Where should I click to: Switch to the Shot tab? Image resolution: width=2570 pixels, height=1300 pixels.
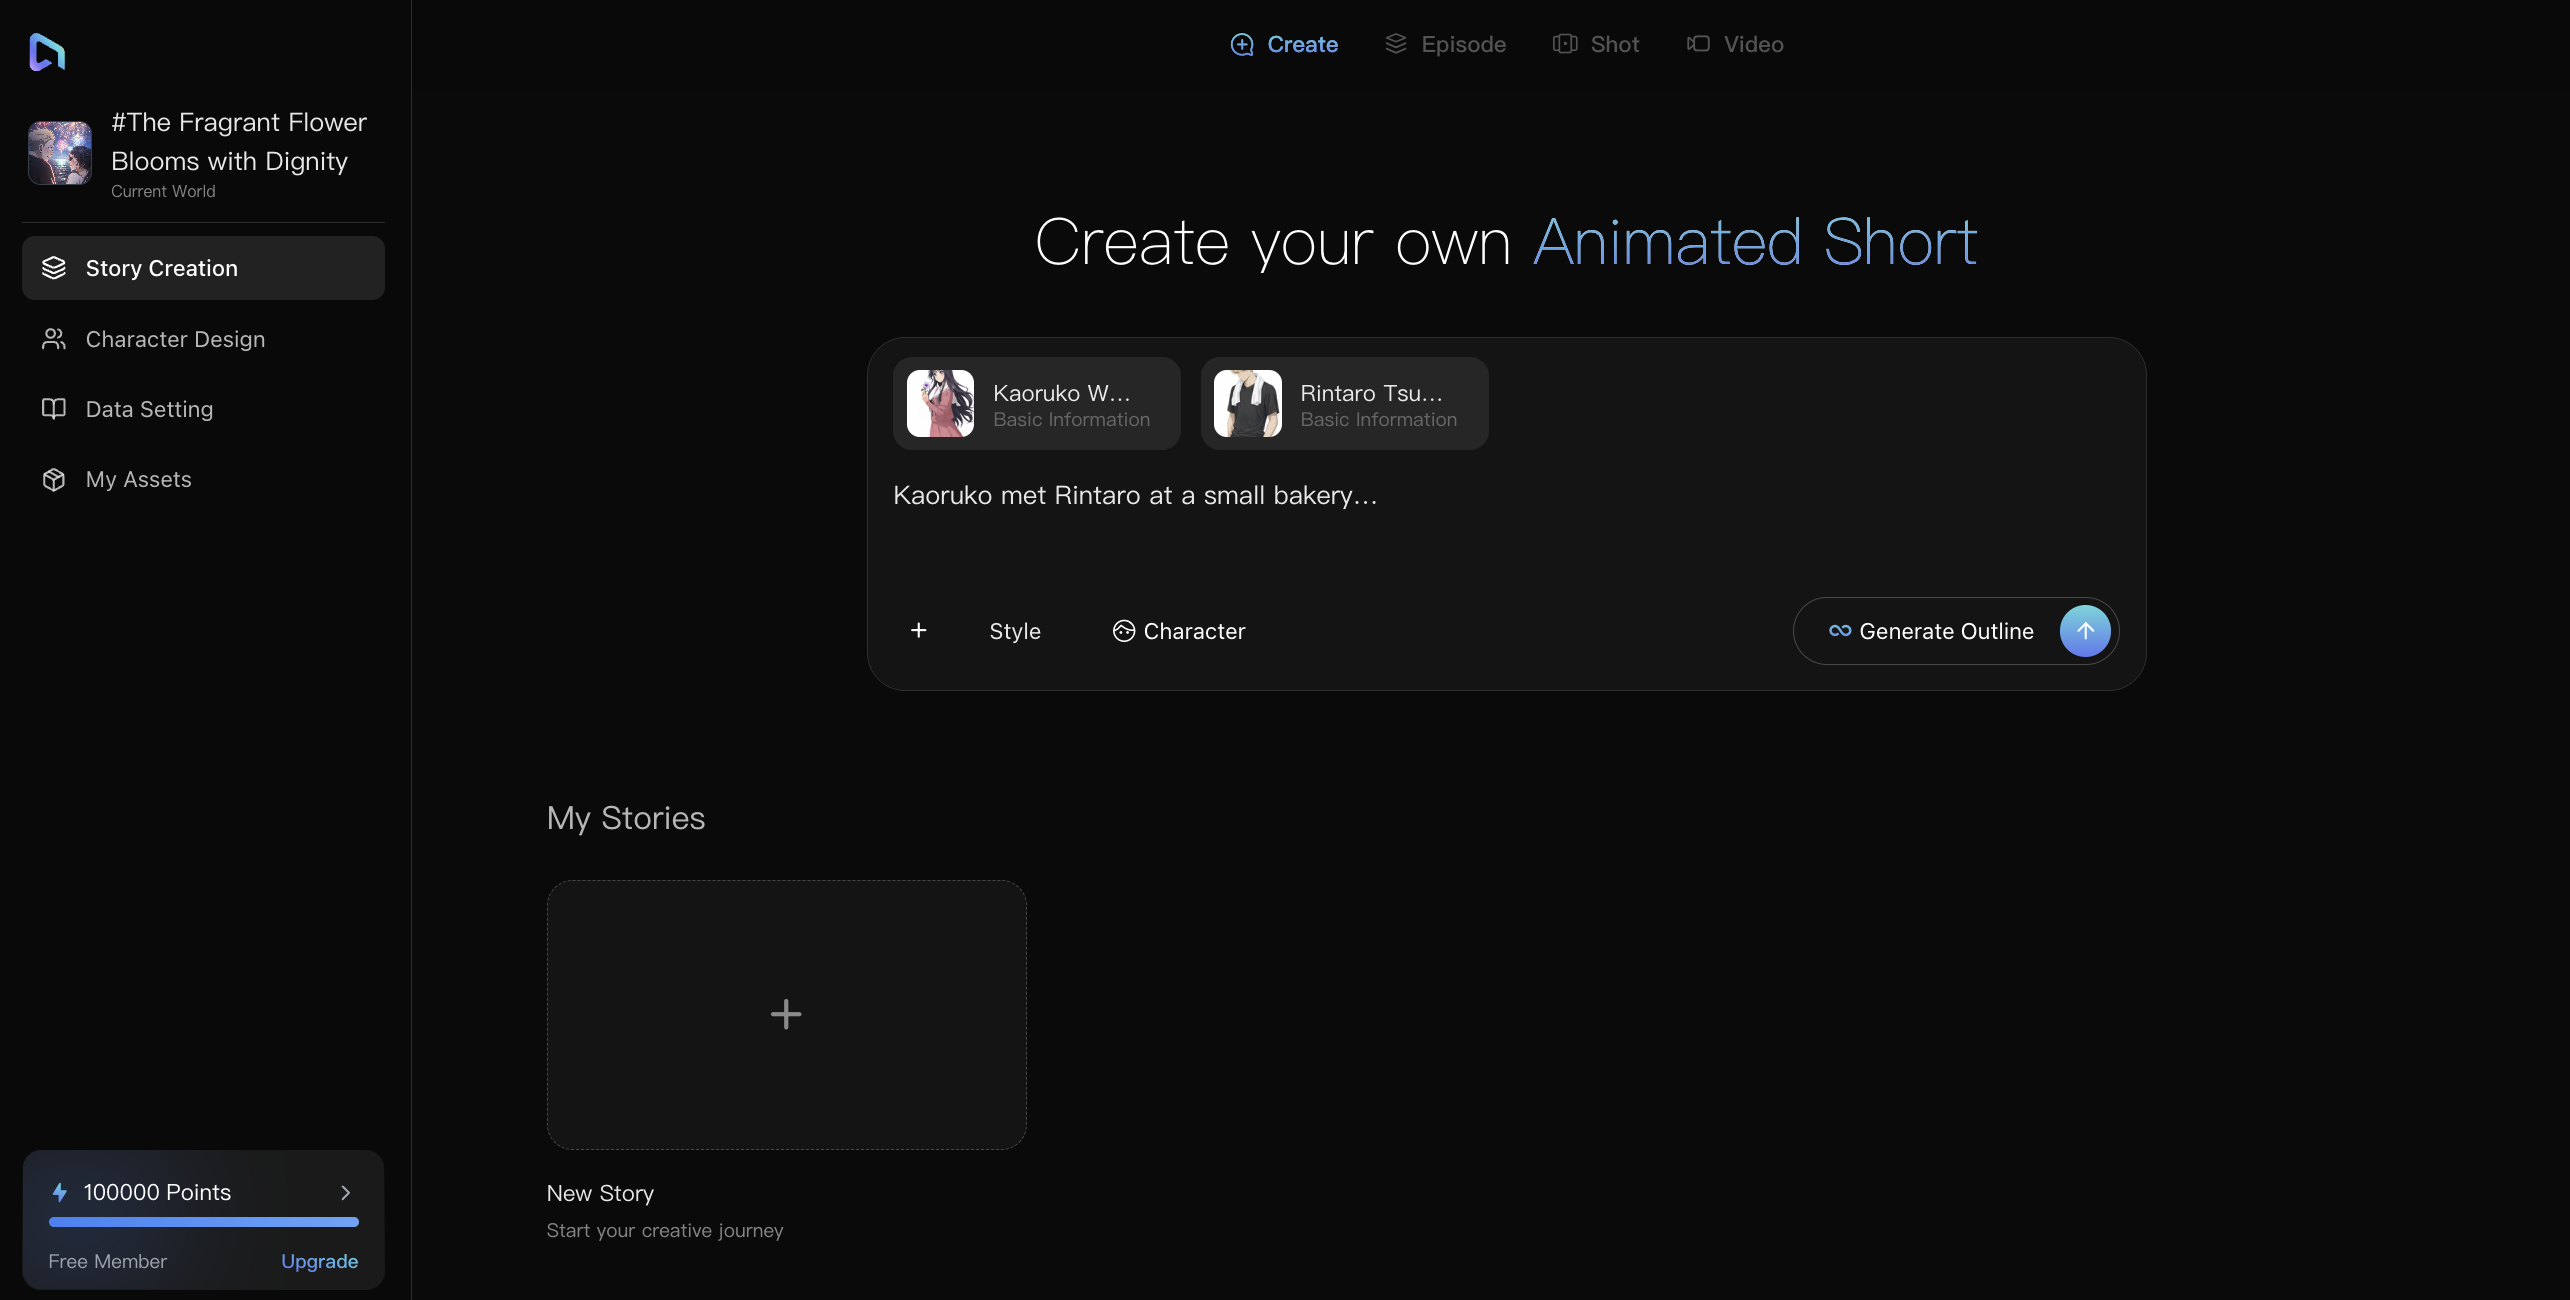click(x=1596, y=44)
